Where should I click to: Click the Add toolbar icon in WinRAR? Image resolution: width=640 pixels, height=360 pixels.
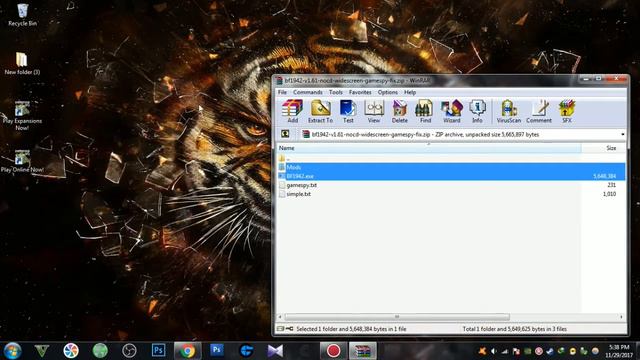[x=292, y=111]
